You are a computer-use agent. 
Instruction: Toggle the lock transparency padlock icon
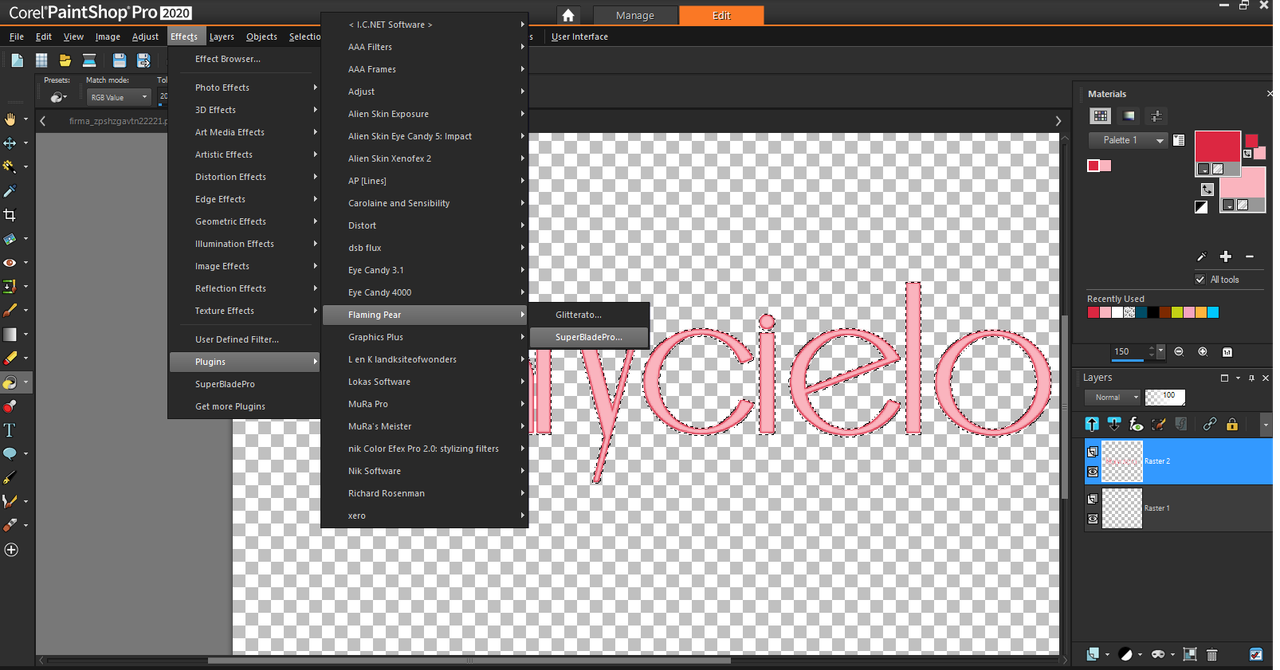(1232, 424)
